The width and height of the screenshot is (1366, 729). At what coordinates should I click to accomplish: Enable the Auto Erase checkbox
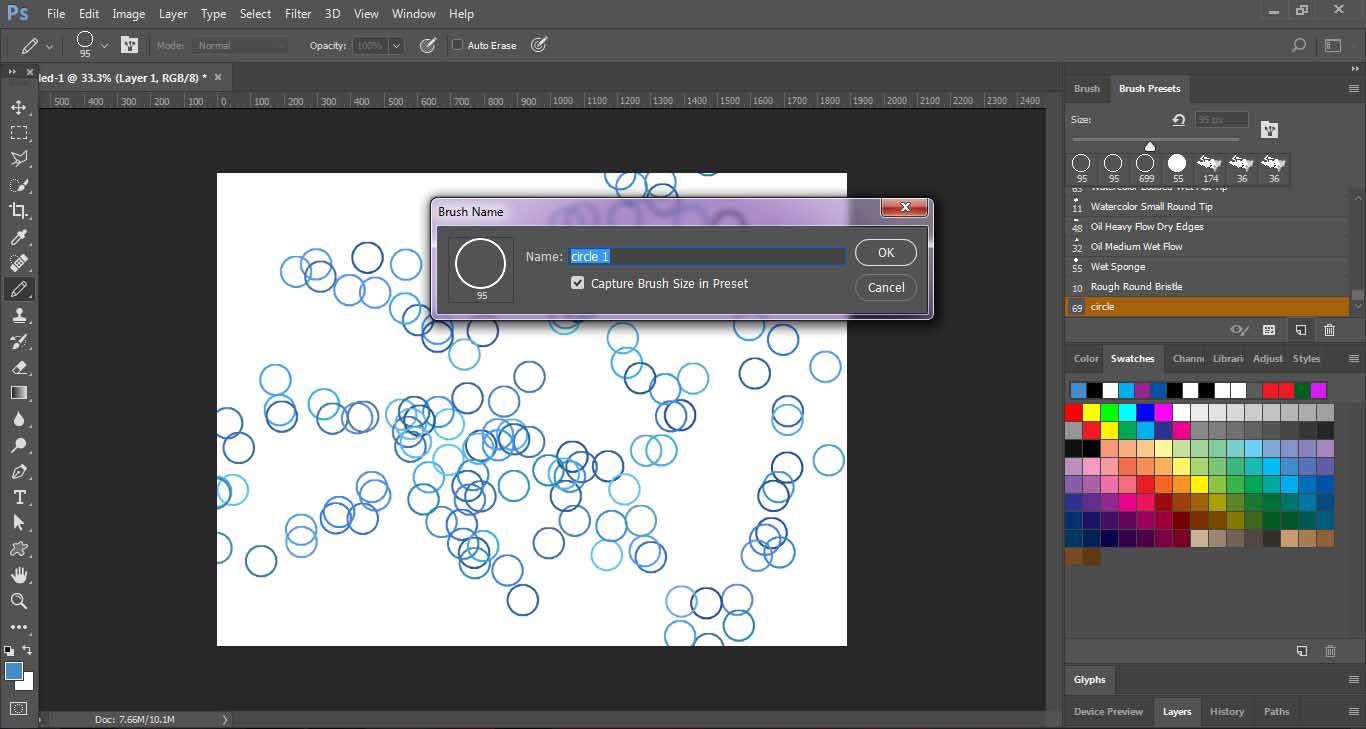[x=457, y=45]
